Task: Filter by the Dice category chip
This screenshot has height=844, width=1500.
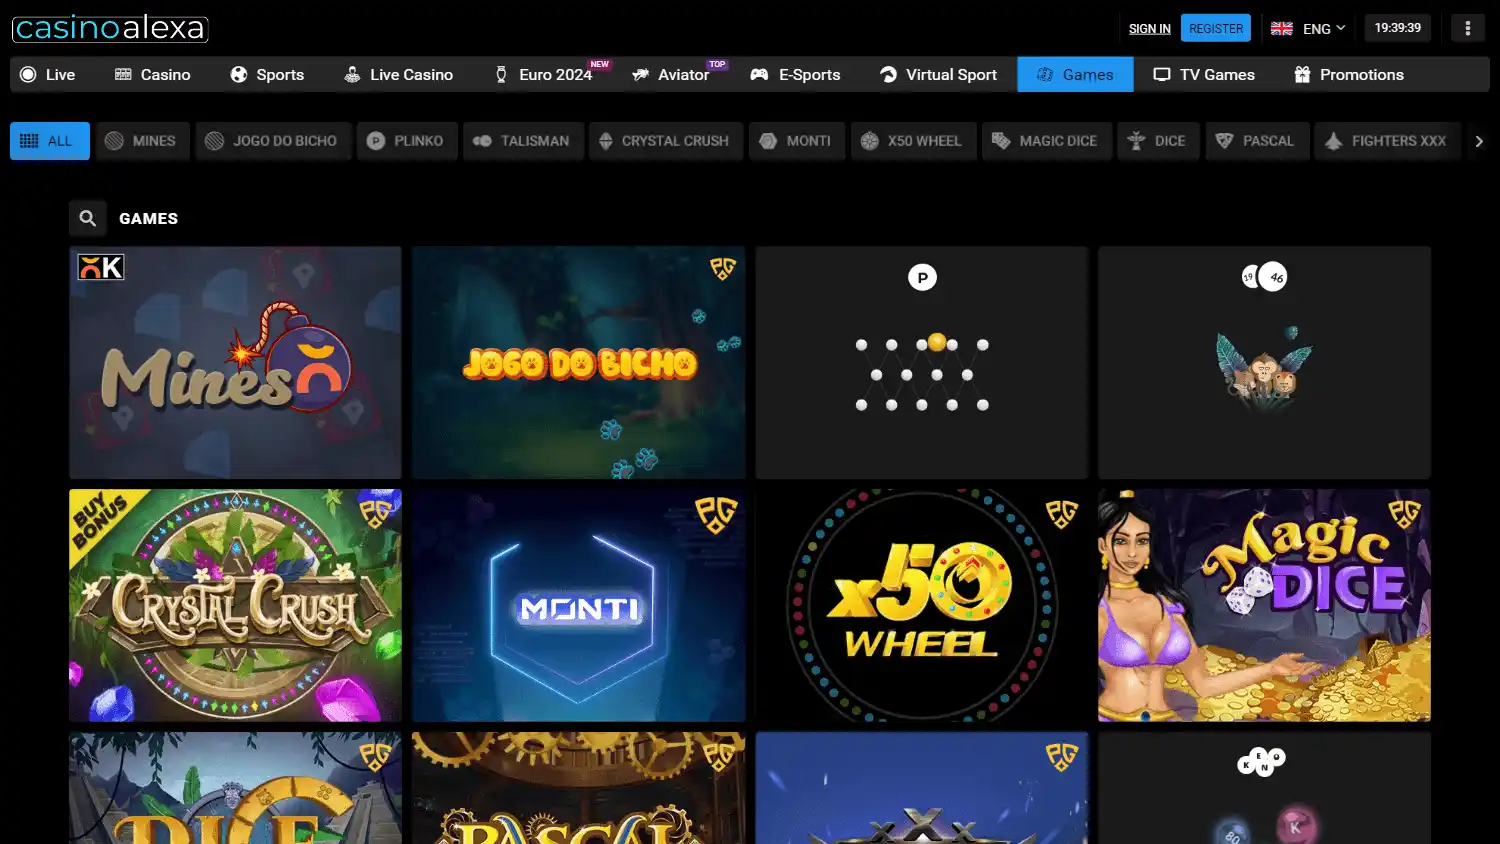Action: [1158, 141]
